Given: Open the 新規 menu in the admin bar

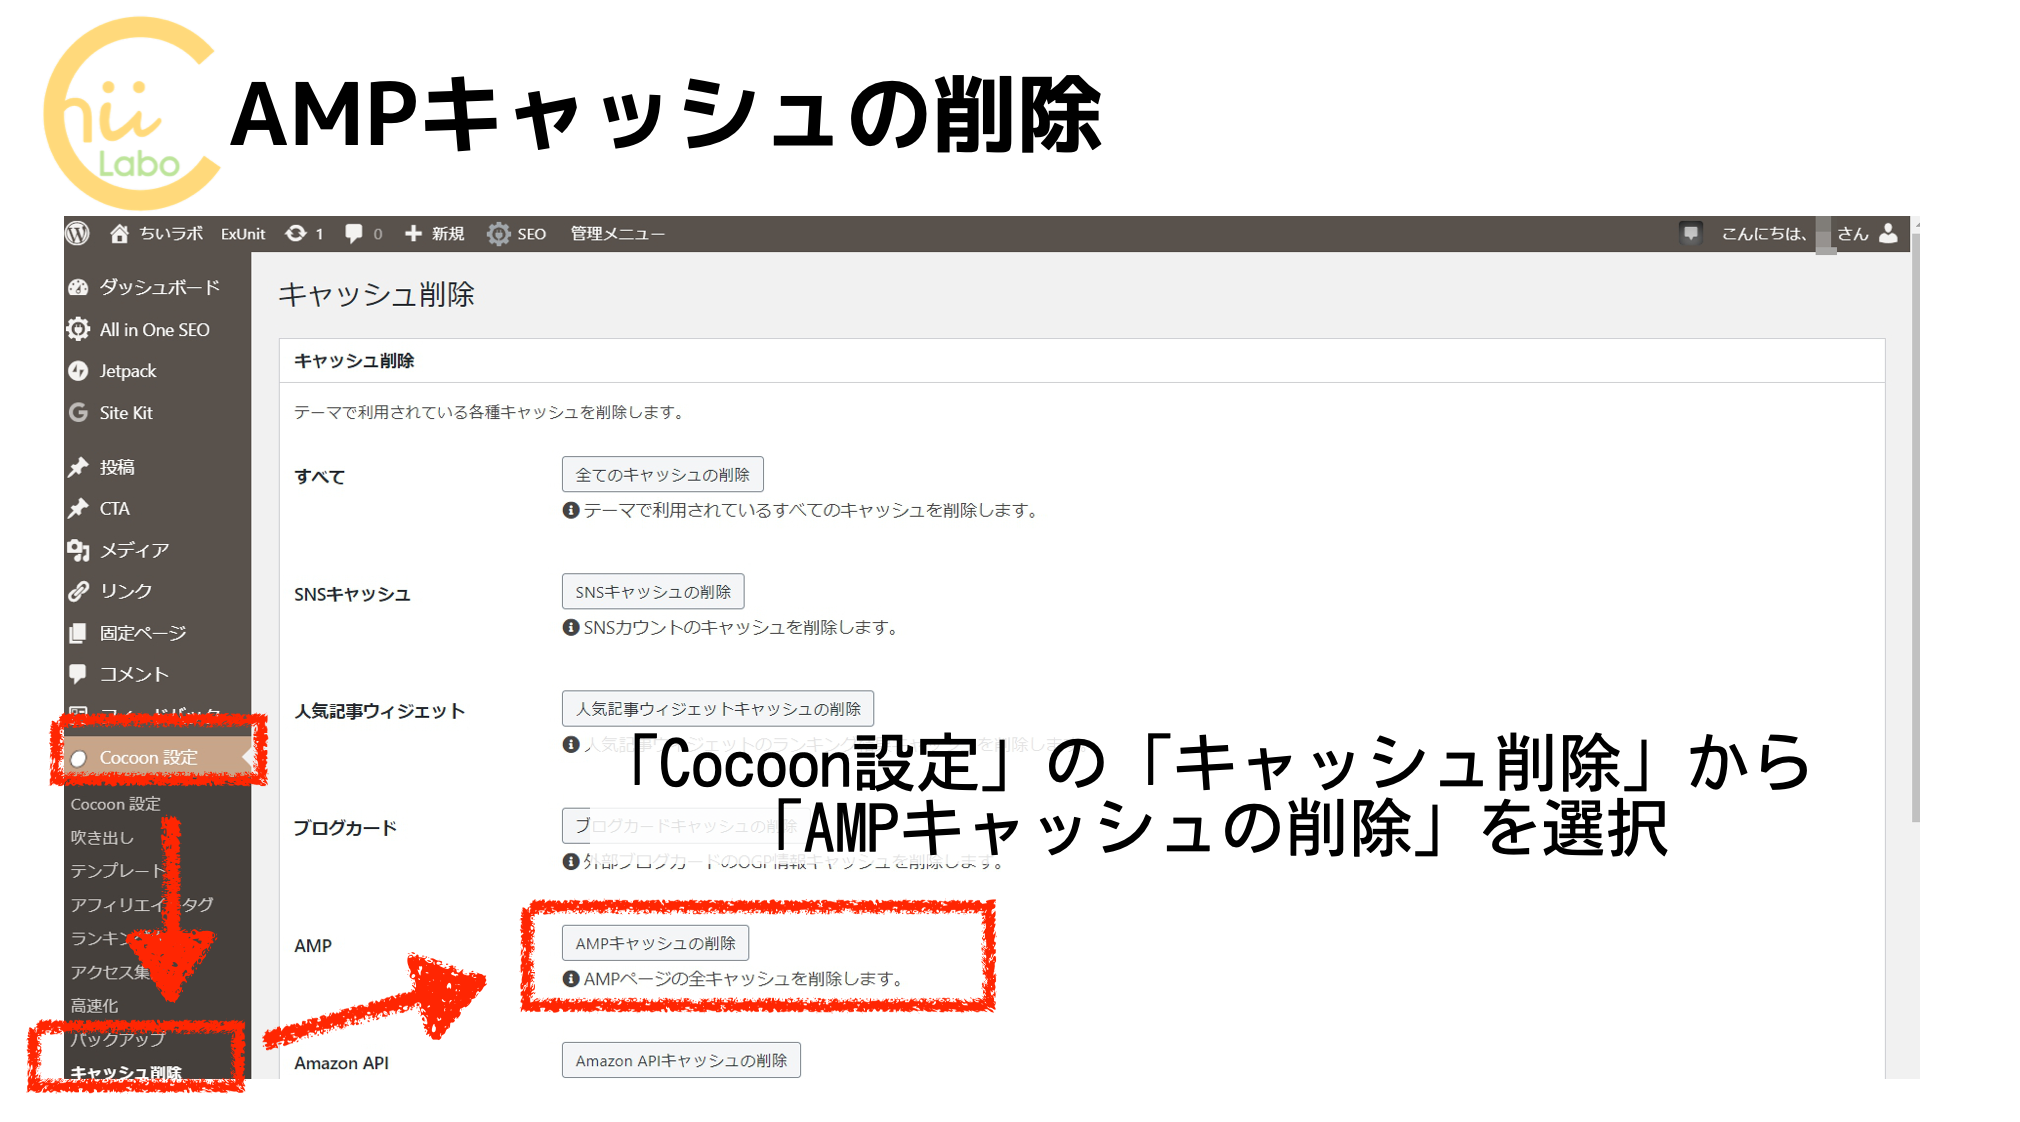Looking at the screenshot, I should 435,233.
